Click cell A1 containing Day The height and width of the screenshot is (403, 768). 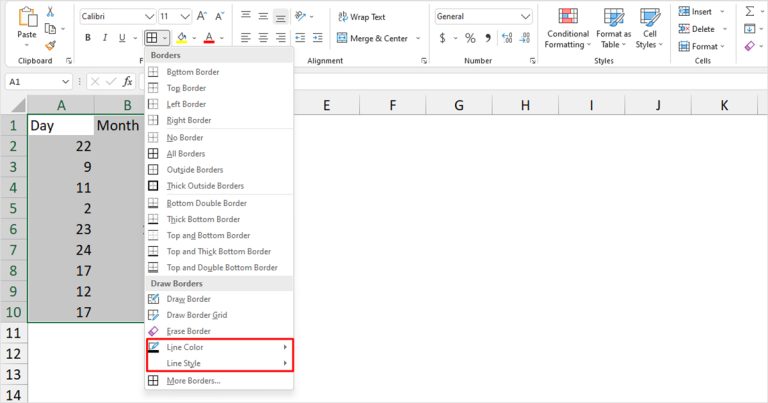click(61, 125)
